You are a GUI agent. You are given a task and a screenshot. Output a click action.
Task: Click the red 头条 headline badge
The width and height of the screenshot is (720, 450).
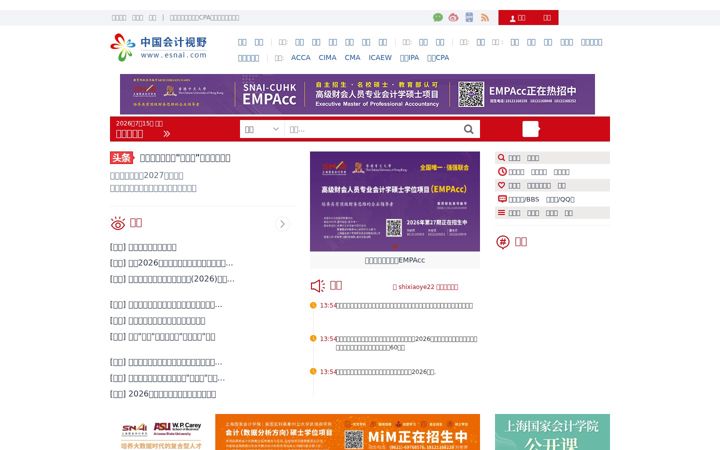pos(121,158)
